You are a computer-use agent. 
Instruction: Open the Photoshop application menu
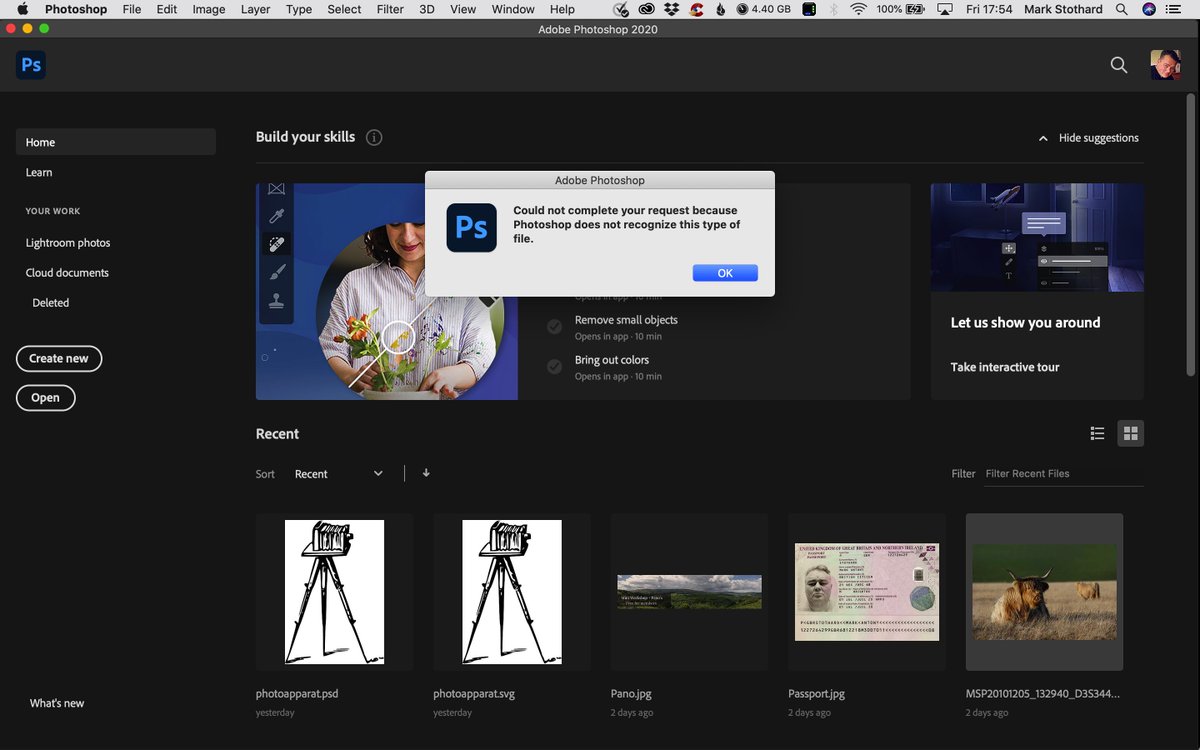[76, 9]
